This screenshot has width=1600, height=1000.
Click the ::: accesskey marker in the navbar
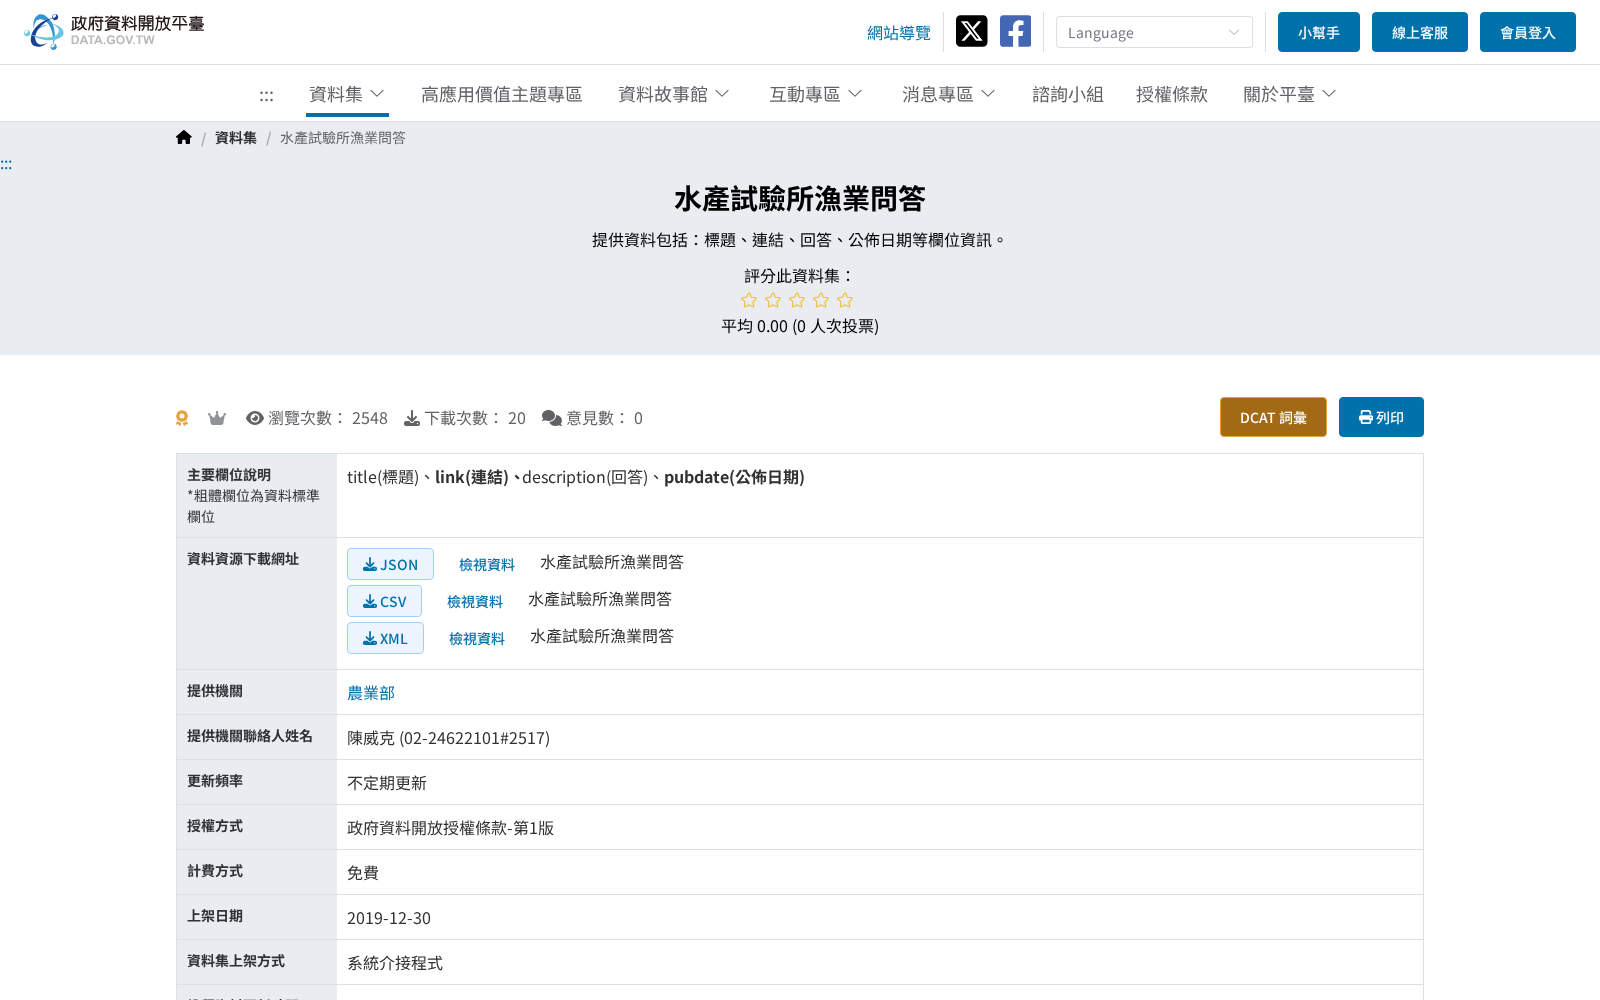(266, 95)
